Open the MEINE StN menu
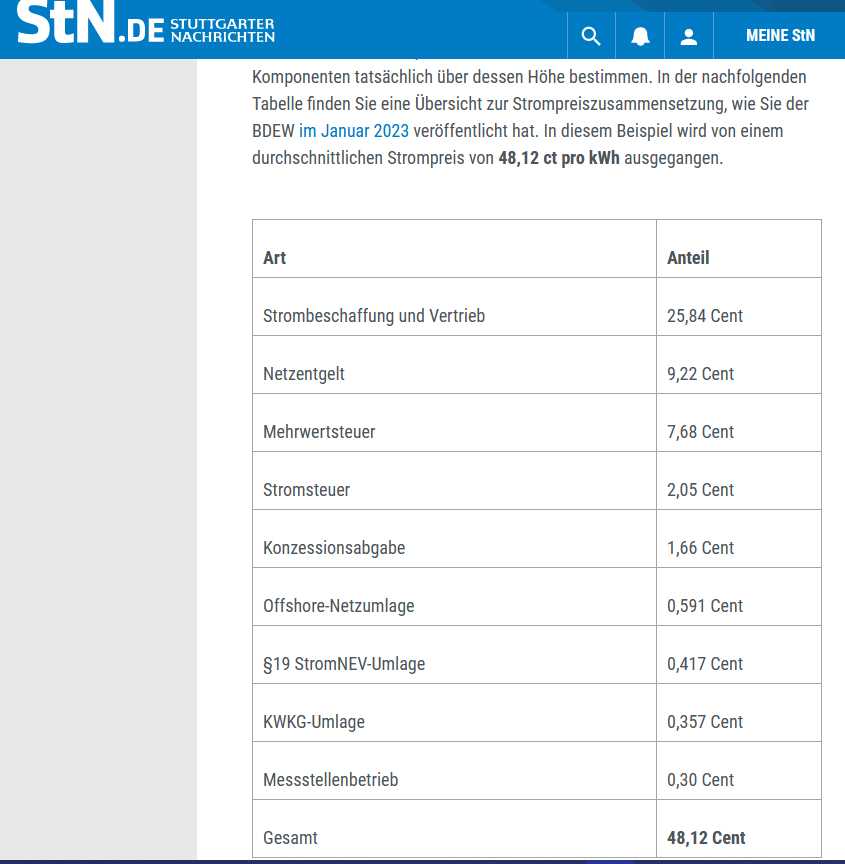The width and height of the screenshot is (845, 864). click(x=780, y=36)
